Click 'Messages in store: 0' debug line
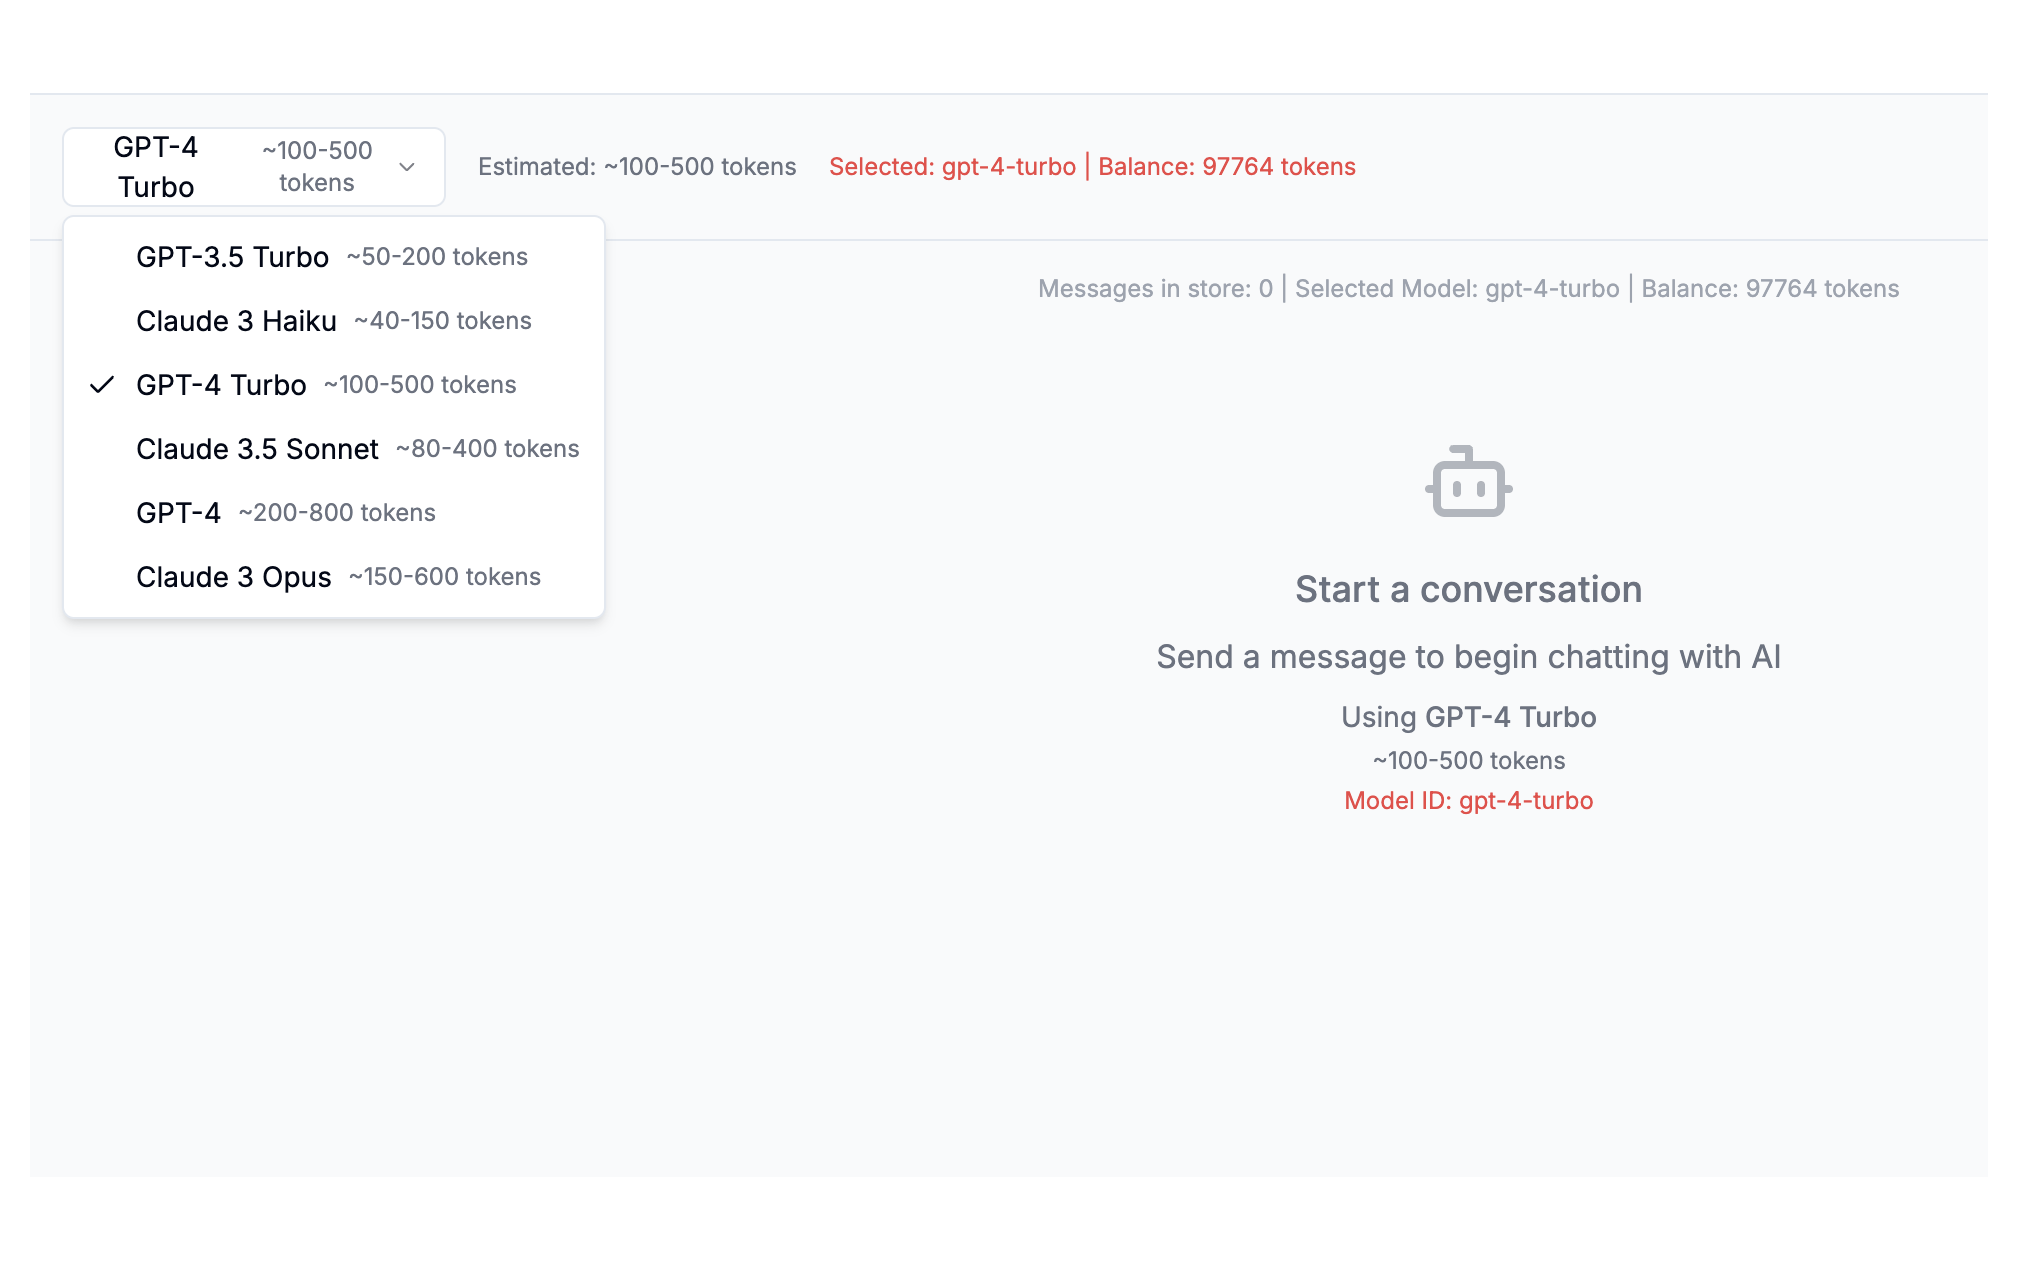This screenshot has height=1264, width=2021. (x=1155, y=289)
